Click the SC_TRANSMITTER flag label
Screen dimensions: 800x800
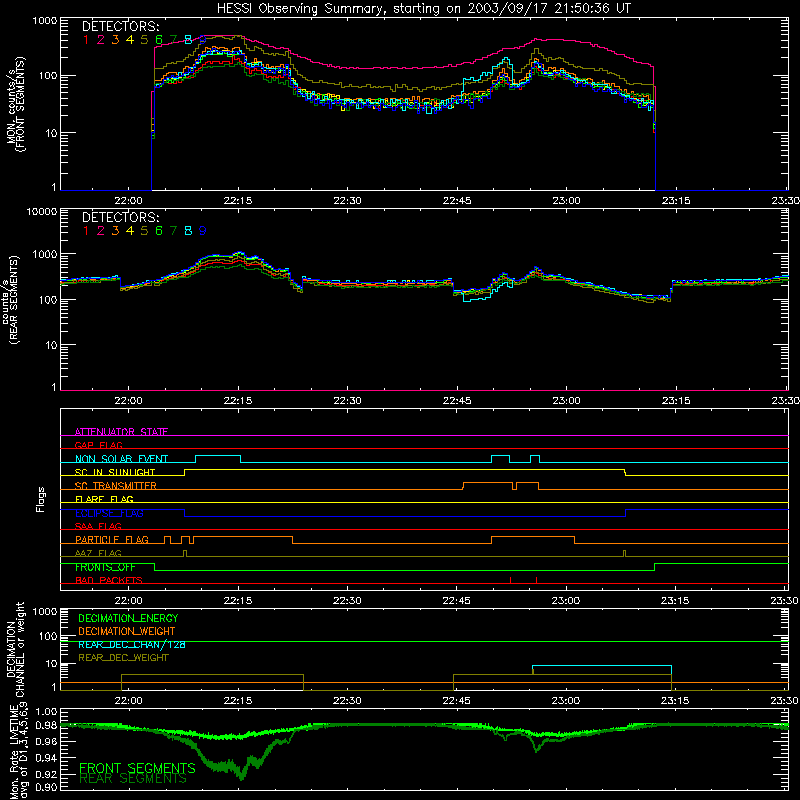coord(116,485)
